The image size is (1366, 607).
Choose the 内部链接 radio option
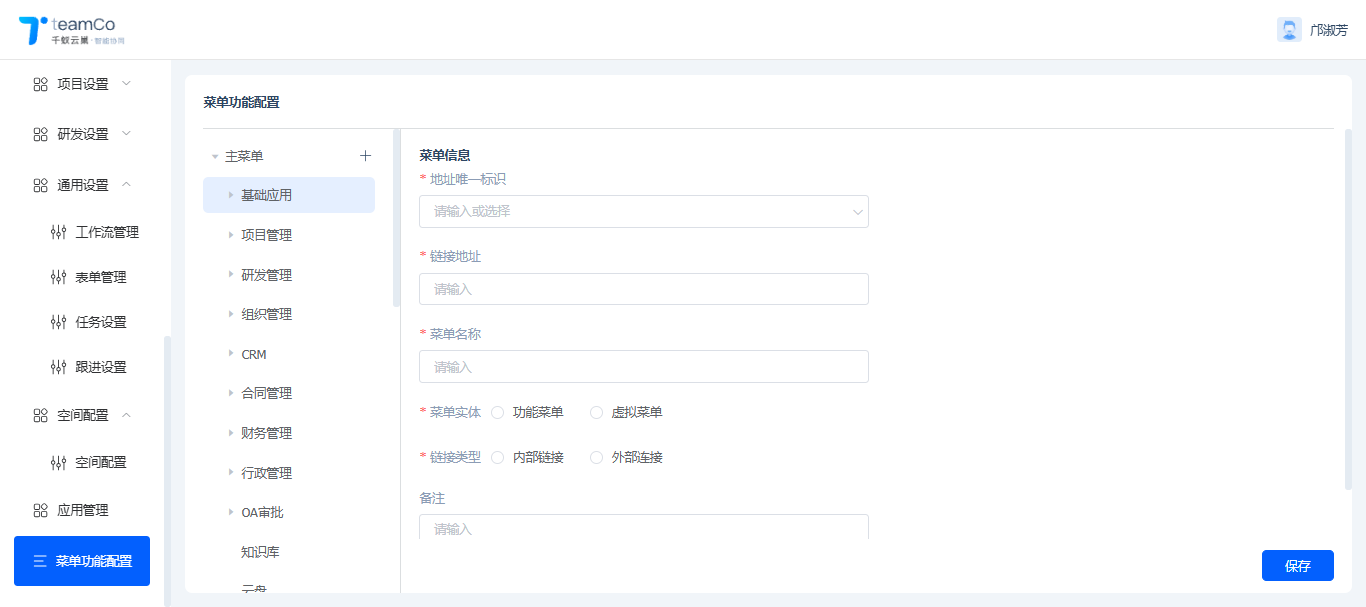click(498, 457)
